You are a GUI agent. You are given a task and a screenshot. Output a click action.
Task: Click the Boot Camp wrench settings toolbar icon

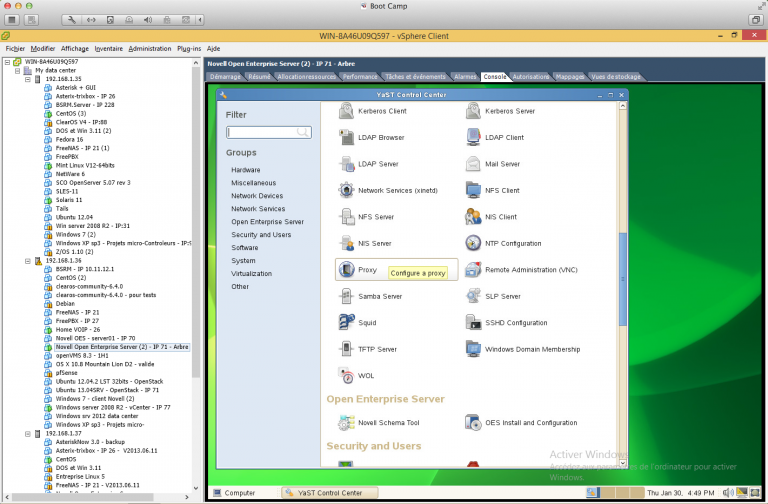[72, 20]
